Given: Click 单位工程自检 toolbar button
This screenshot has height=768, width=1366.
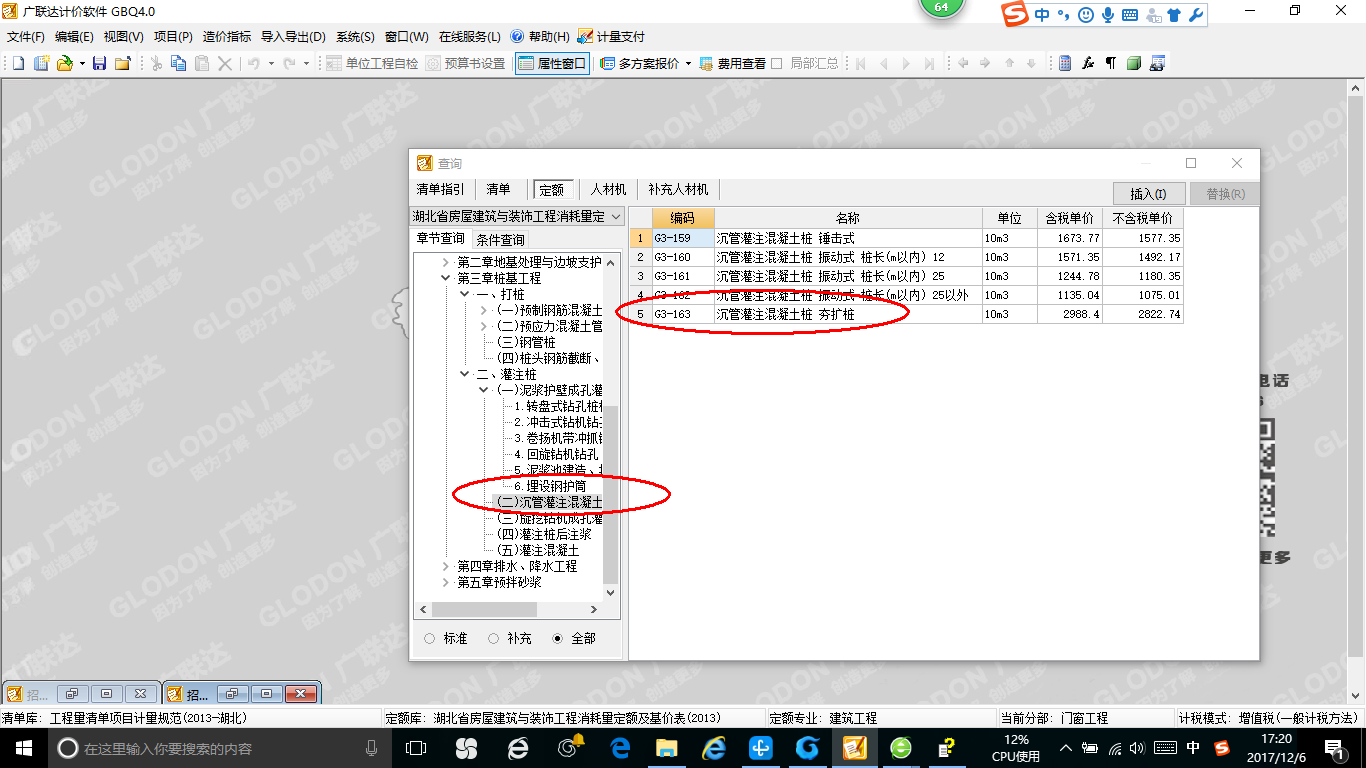Looking at the screenshot, I should pyautogui.click(x=372, y=63).
